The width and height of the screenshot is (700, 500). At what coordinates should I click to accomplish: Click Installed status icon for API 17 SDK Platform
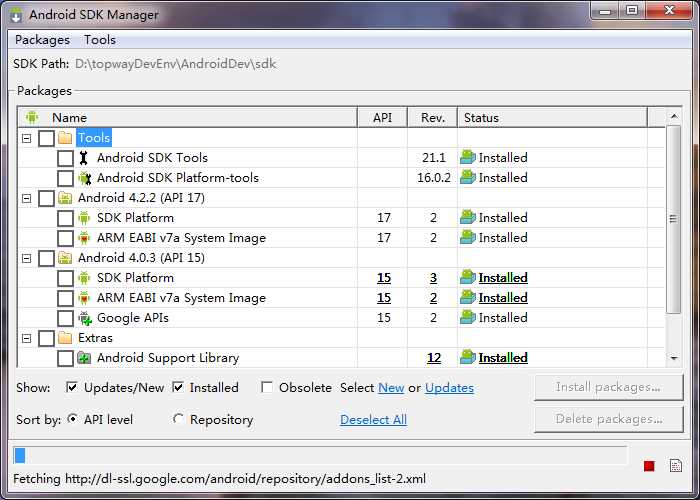[x=468, y=217]
